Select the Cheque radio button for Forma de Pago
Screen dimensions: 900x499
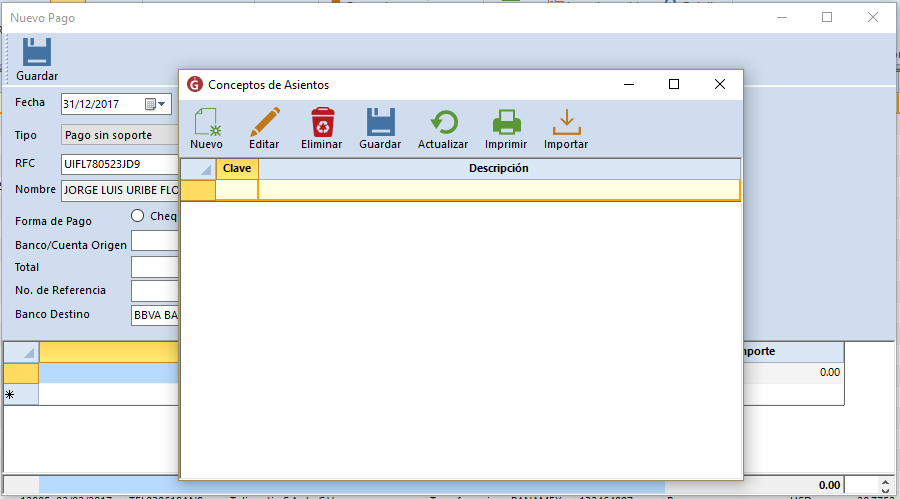pos(138,216)
